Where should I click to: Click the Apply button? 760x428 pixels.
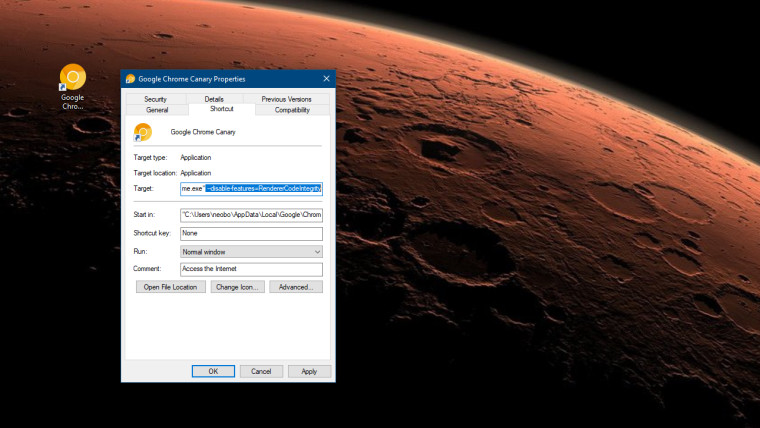[309, 371]
